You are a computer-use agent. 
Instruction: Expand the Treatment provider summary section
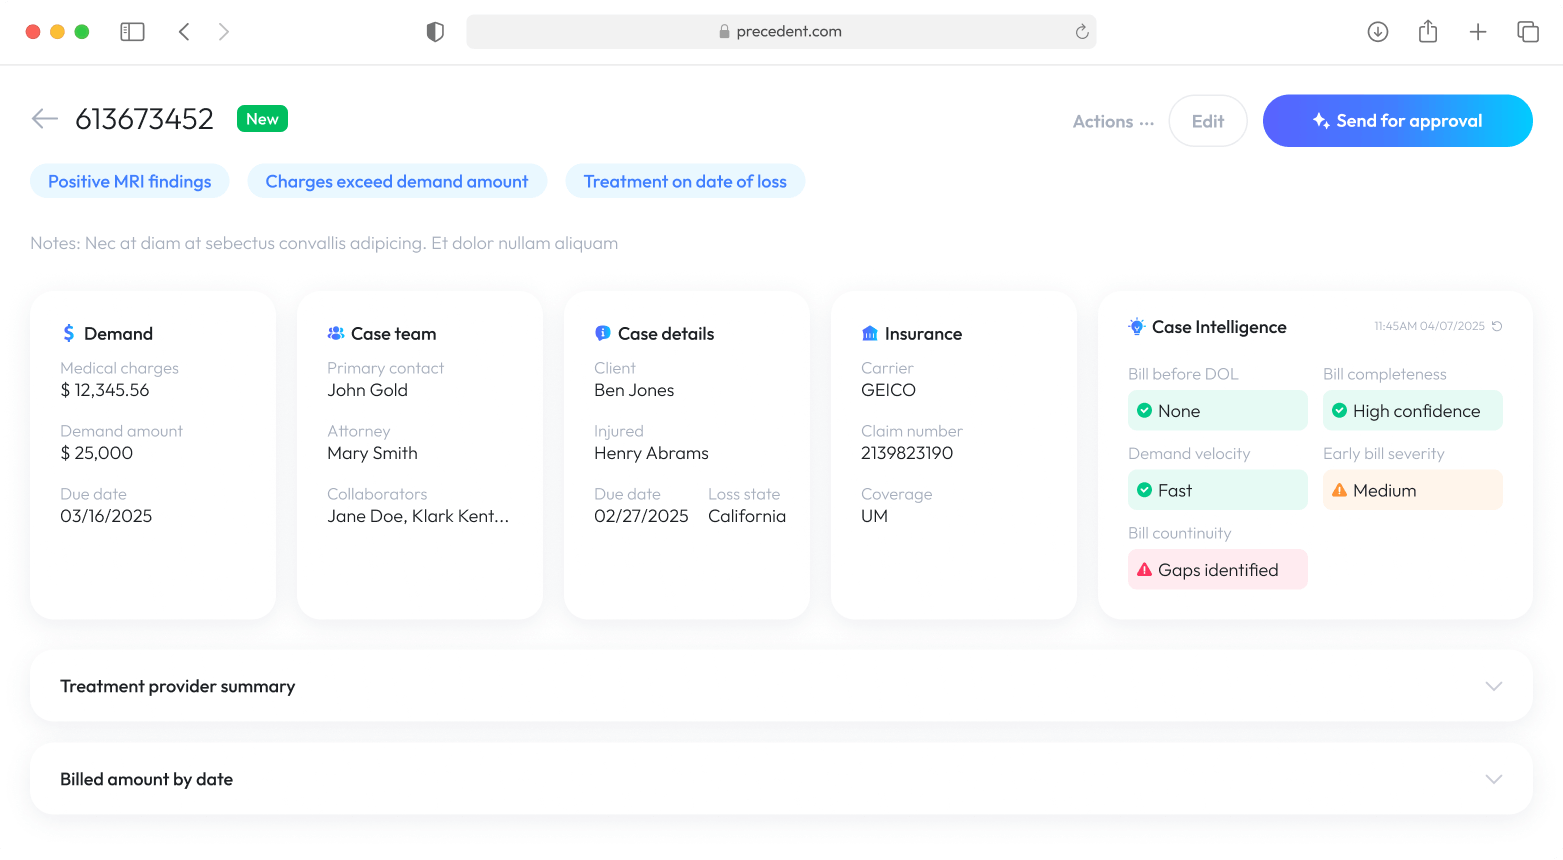coord(1493,687)
